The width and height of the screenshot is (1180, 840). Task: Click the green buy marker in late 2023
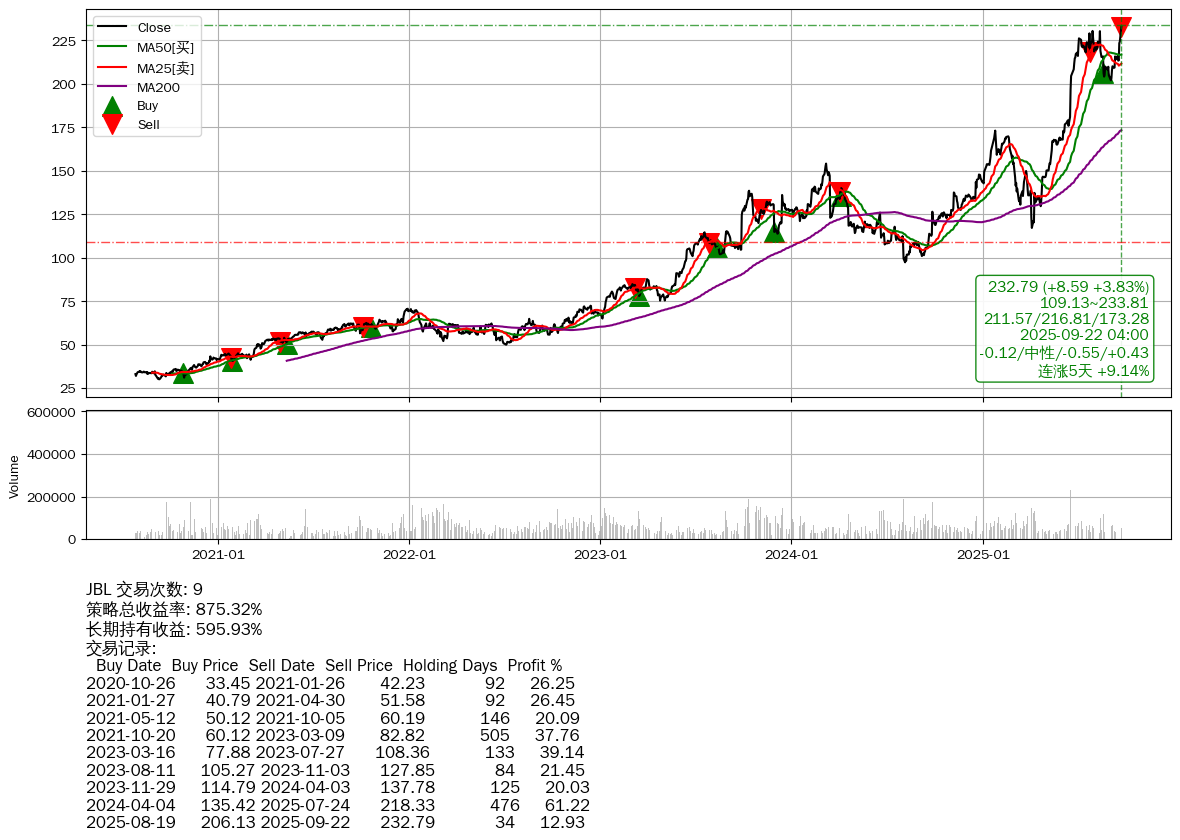(774, 232)
